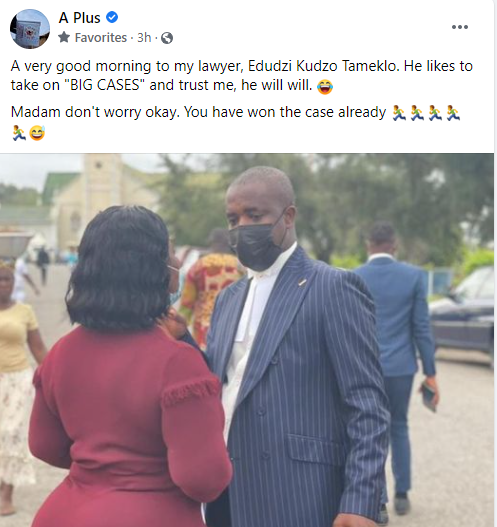The height and width of the screenshot is (527, 497).
Task: Click the globe public audience icon
Action: 167,38
